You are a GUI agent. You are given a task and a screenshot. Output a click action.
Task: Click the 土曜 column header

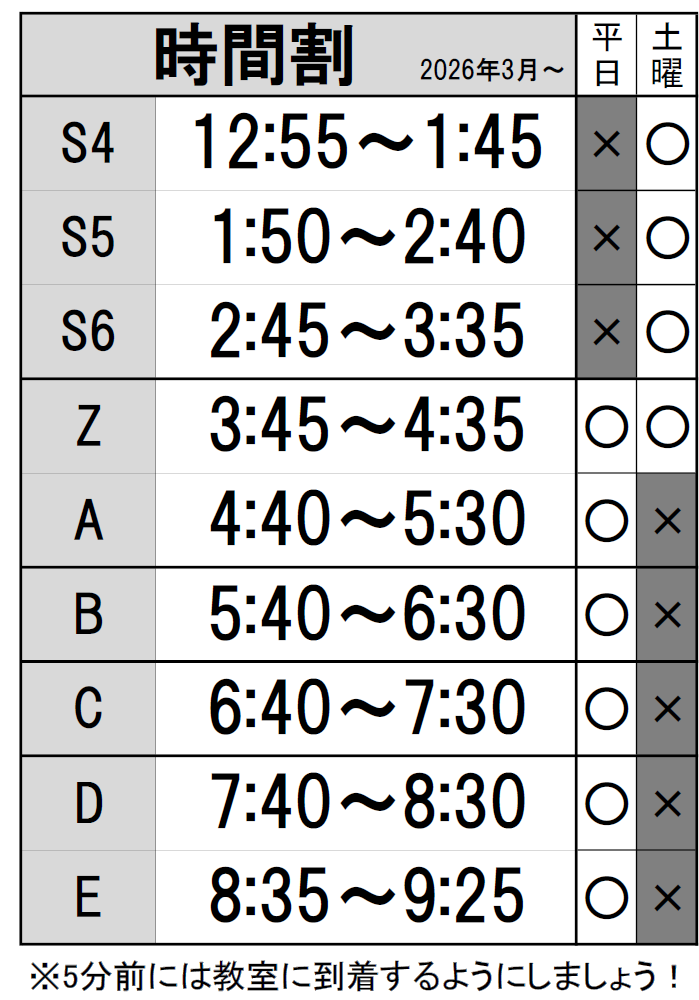click(x=666, y=56)
